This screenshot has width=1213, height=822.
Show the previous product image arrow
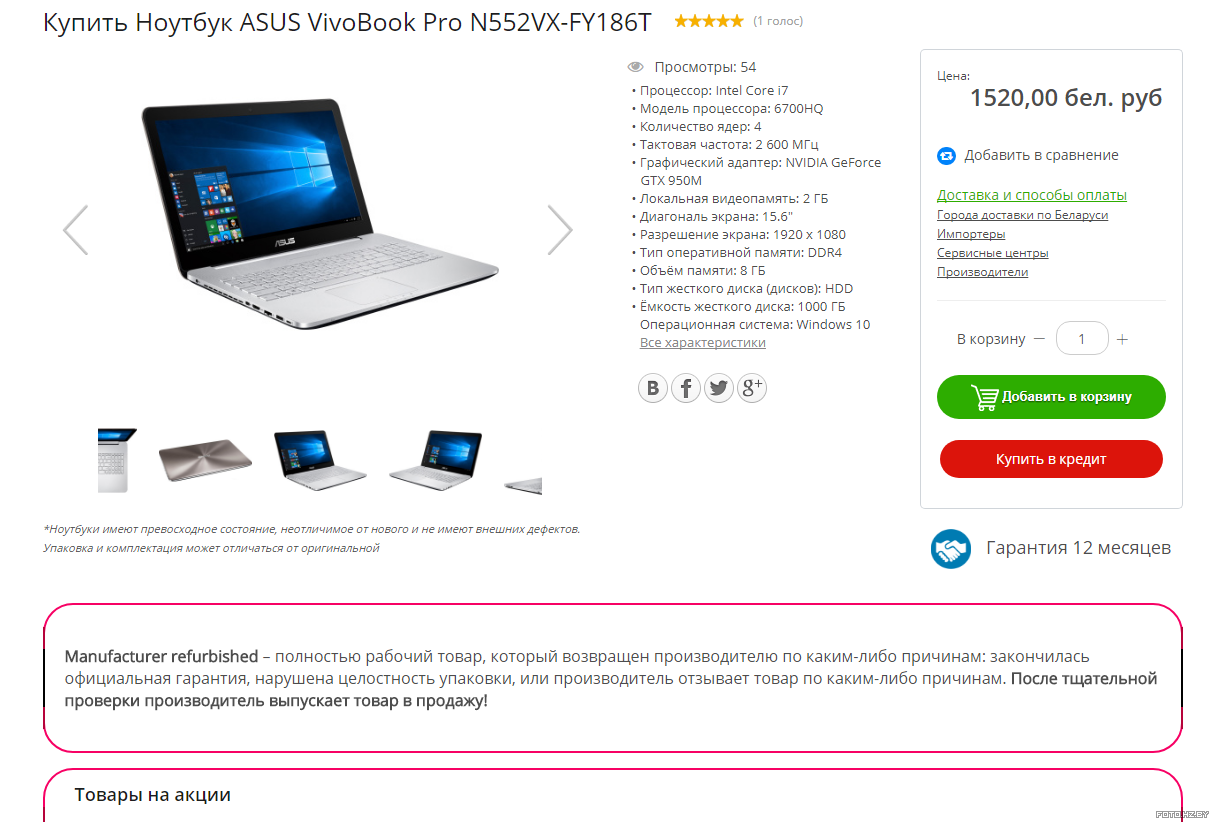tap(76, 230)
